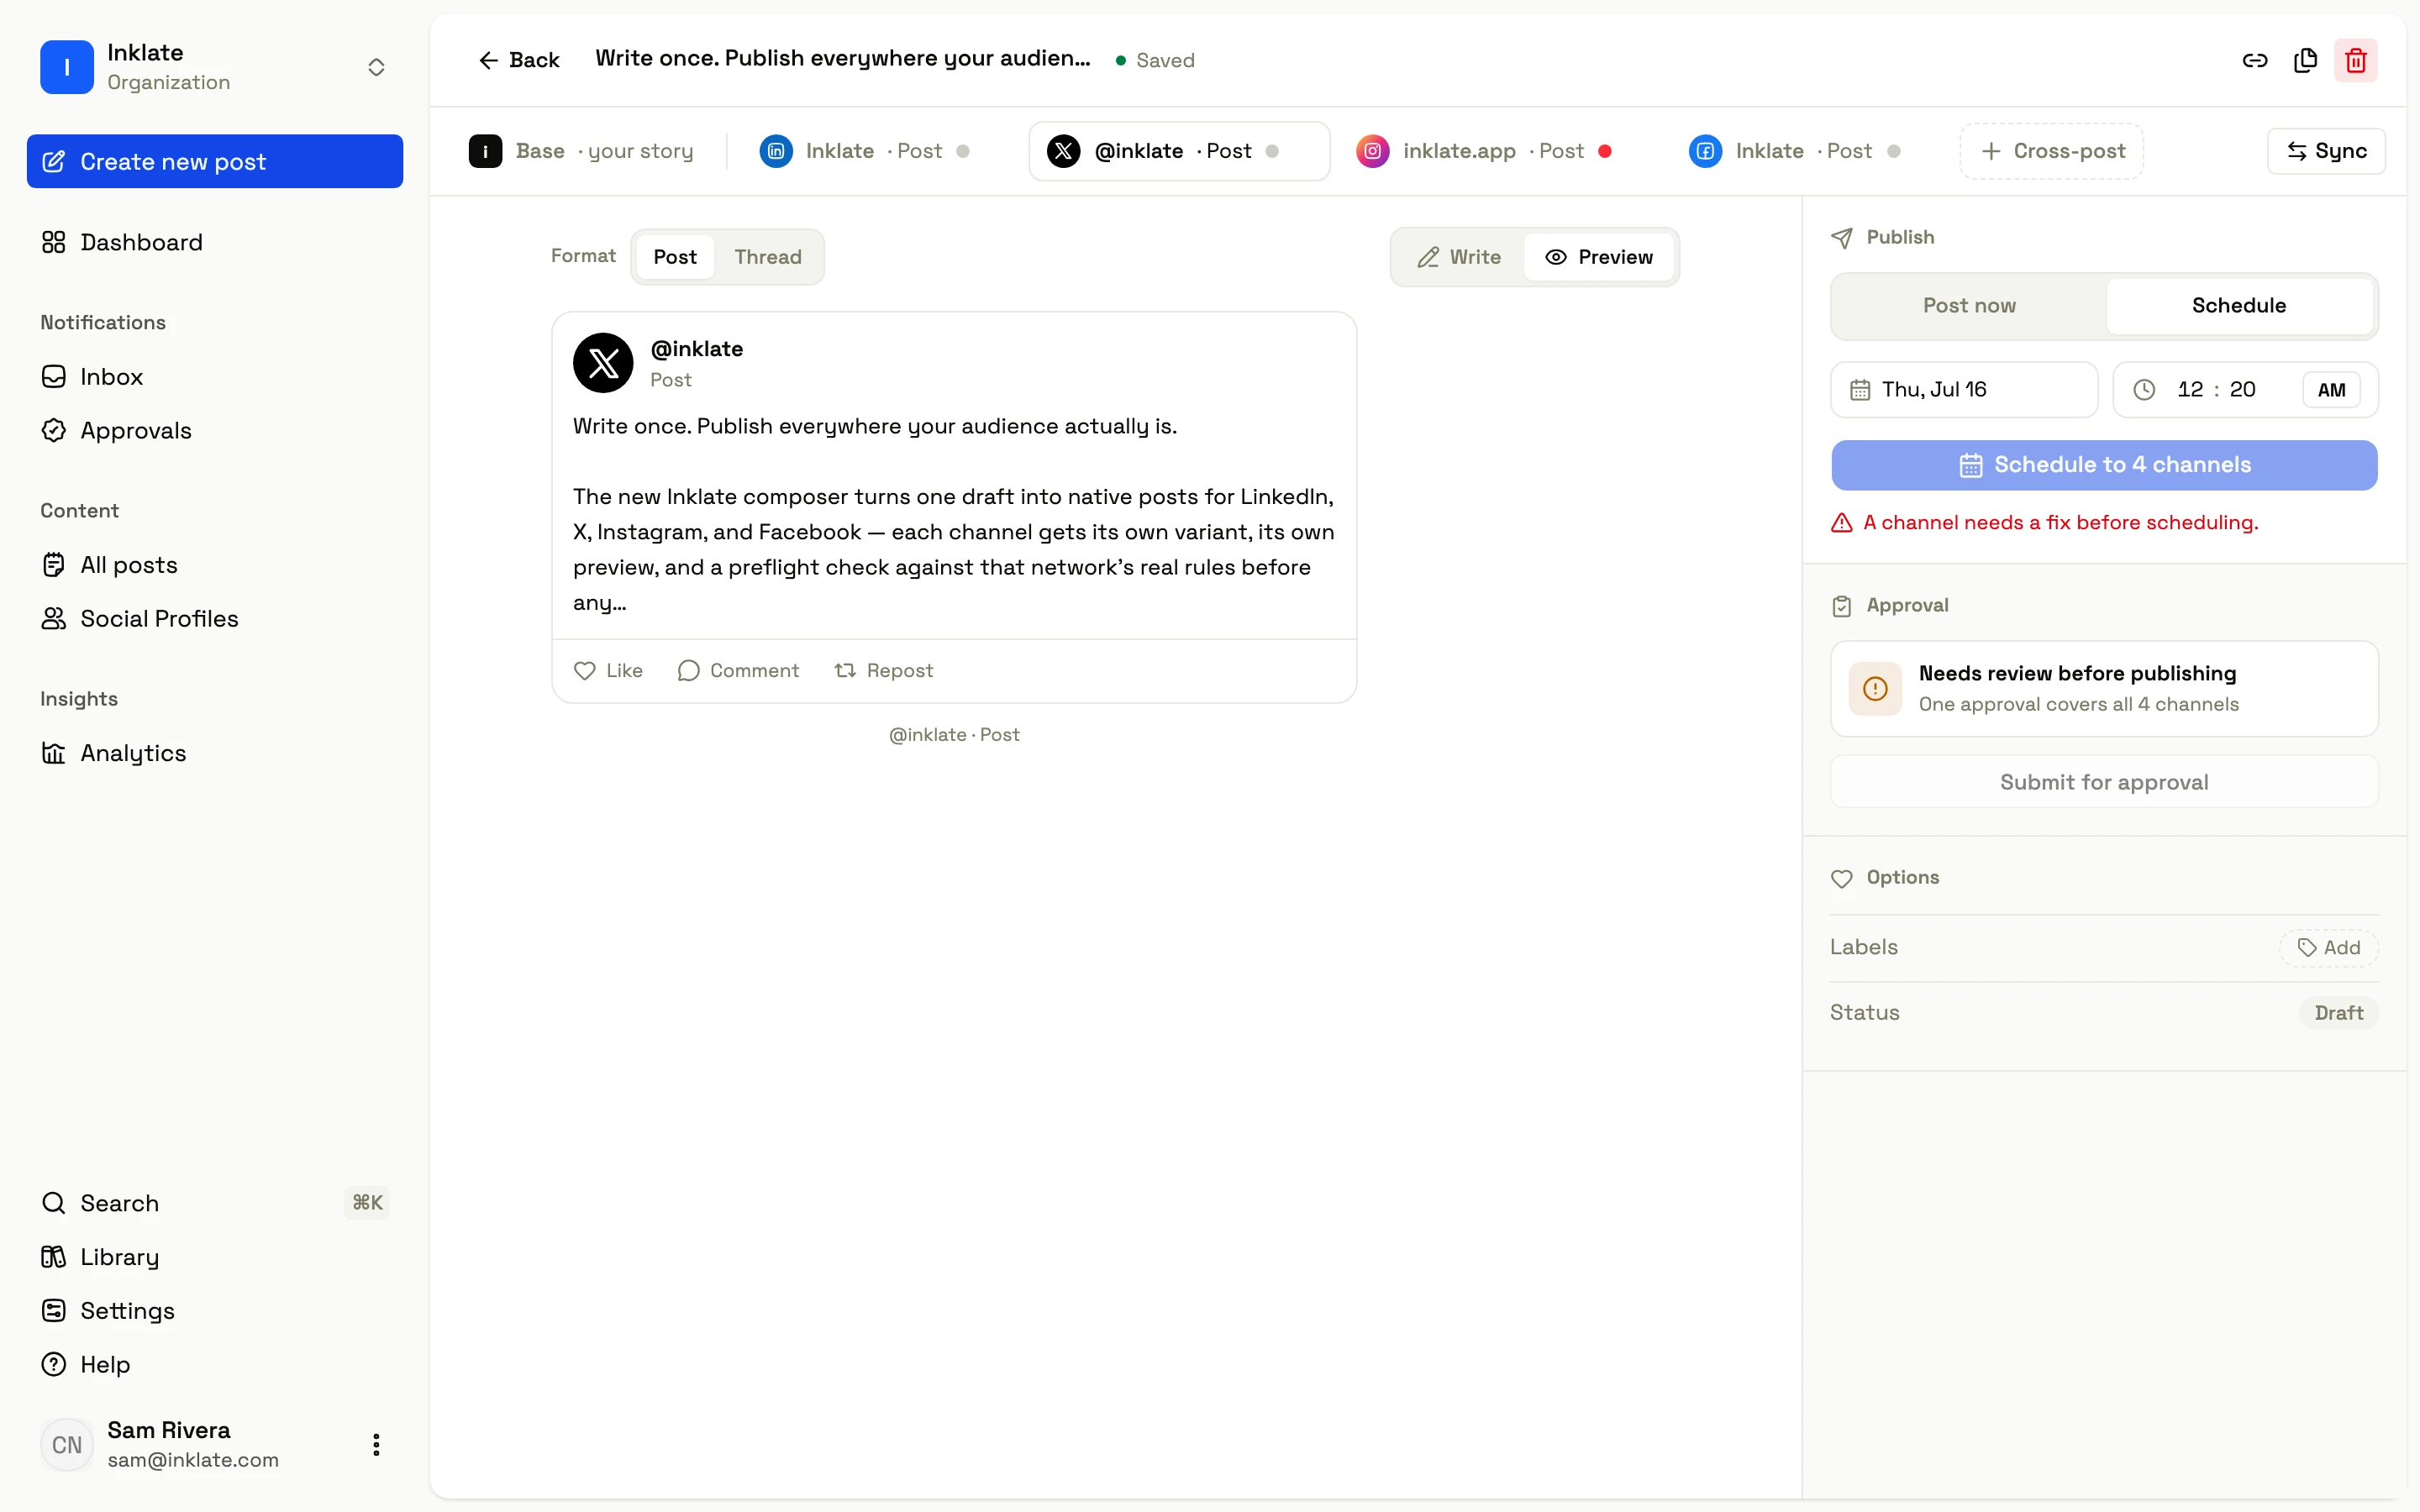Viewport: 2420px width, 1512px height.
Task: Click Schedule to 4 channels button
Action: [2104, 465]
